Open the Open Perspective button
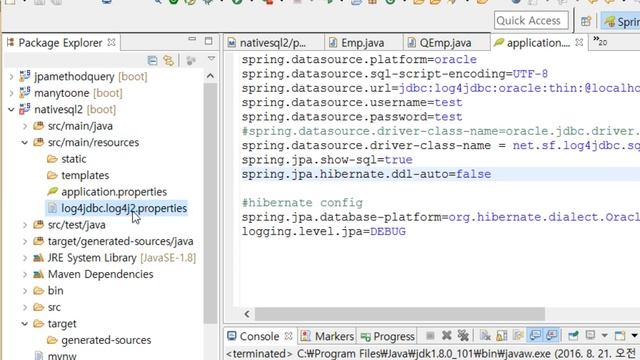Viewport: 640px width, 360px height. [586, 21]
